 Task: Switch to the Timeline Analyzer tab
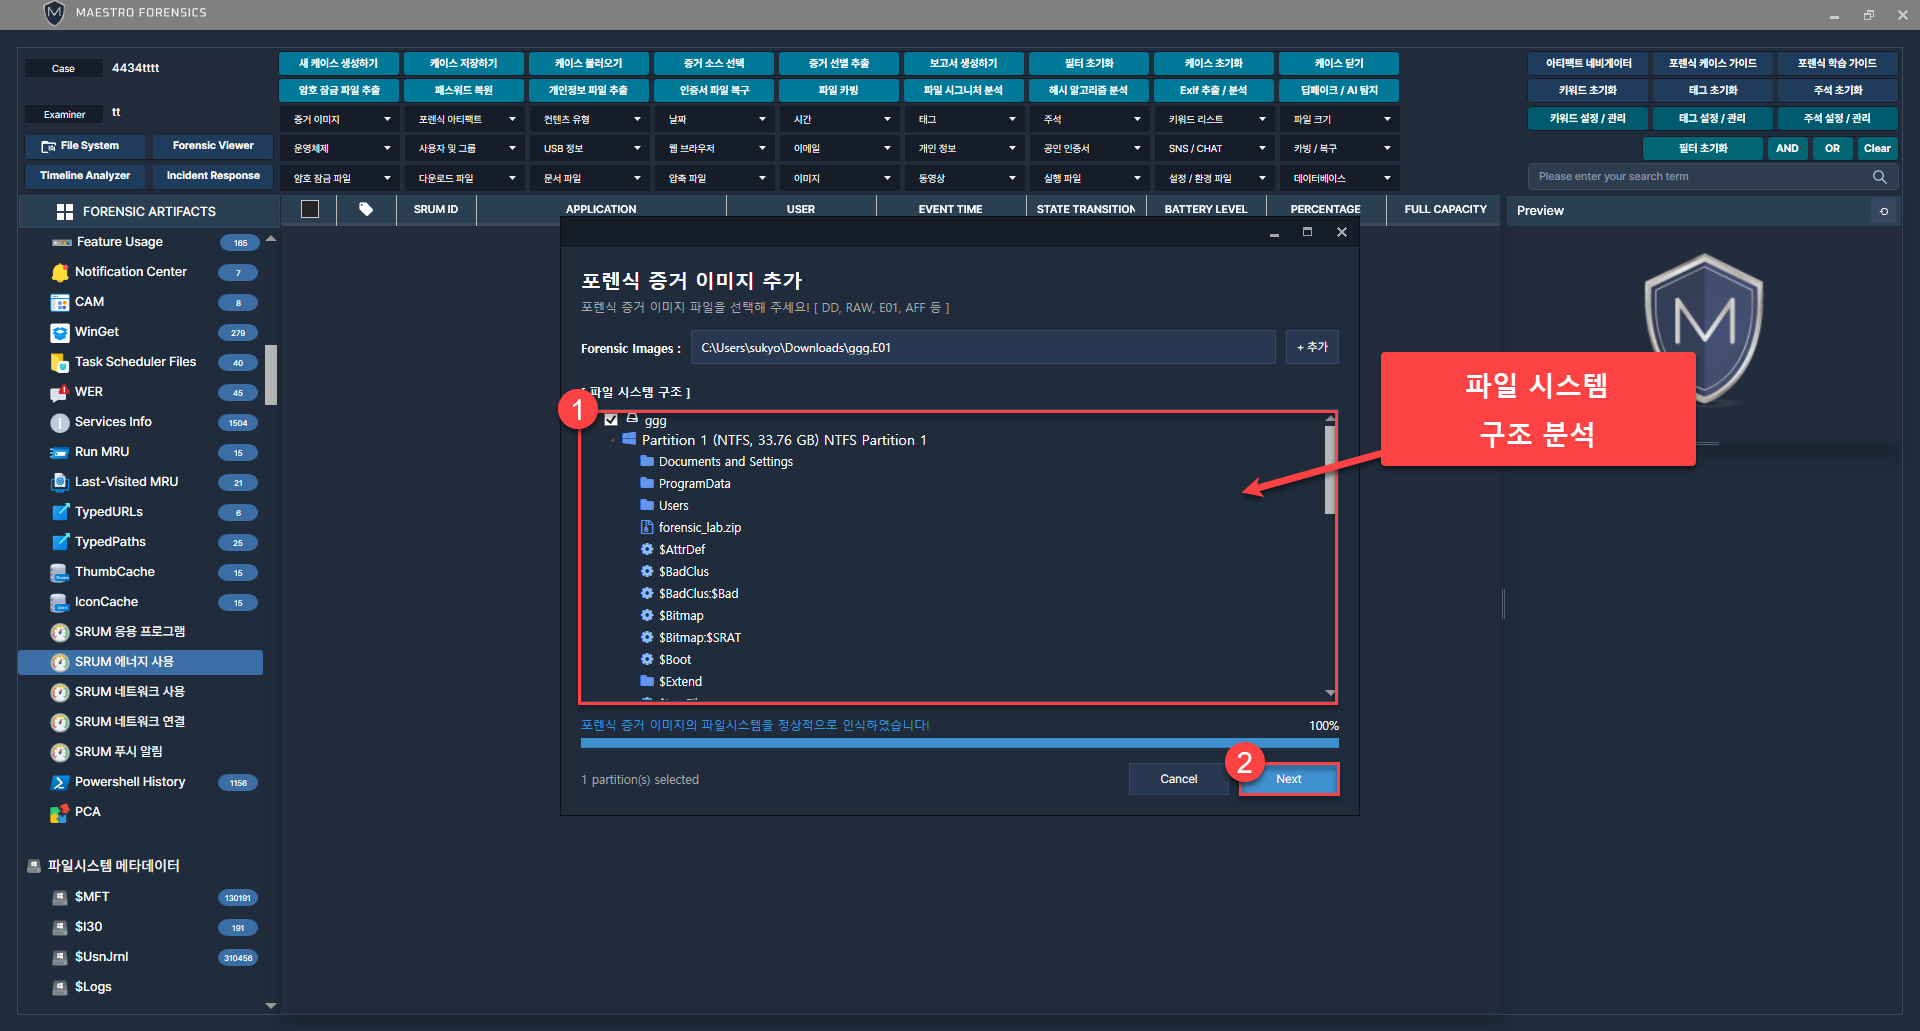pyautogui.click(x=85, y=176)
